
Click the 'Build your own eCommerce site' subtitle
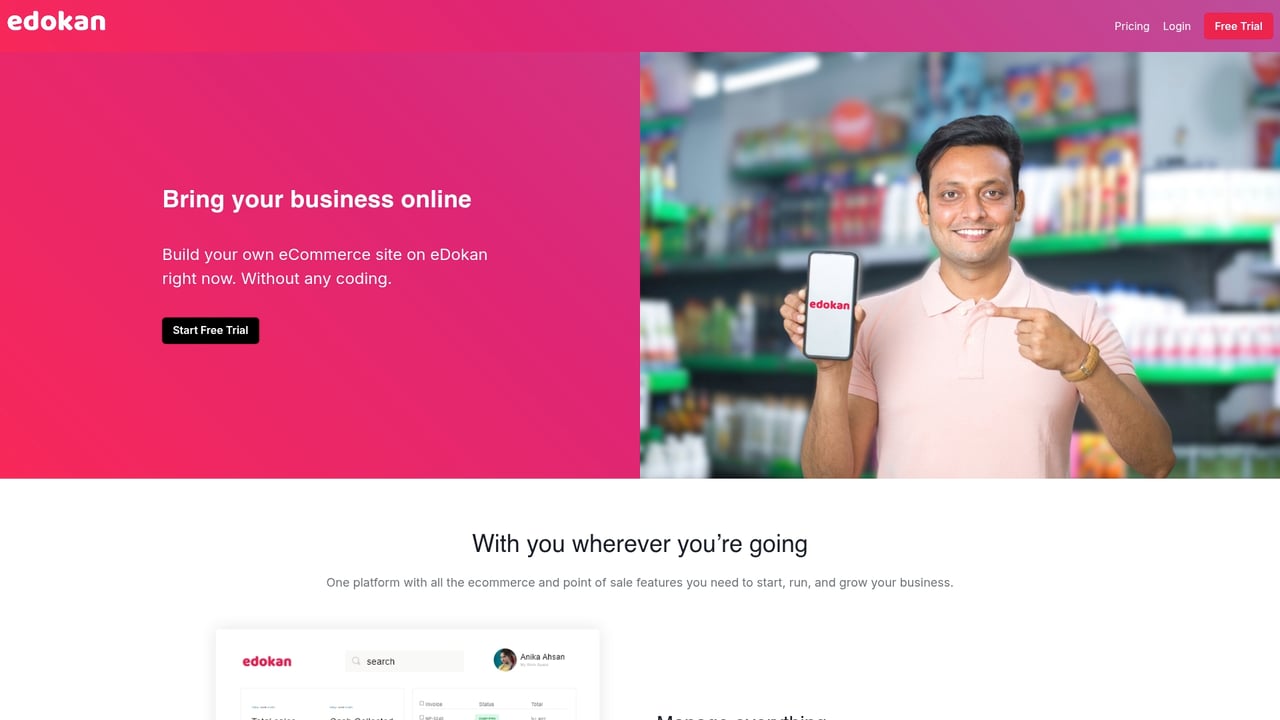point(325,266)
